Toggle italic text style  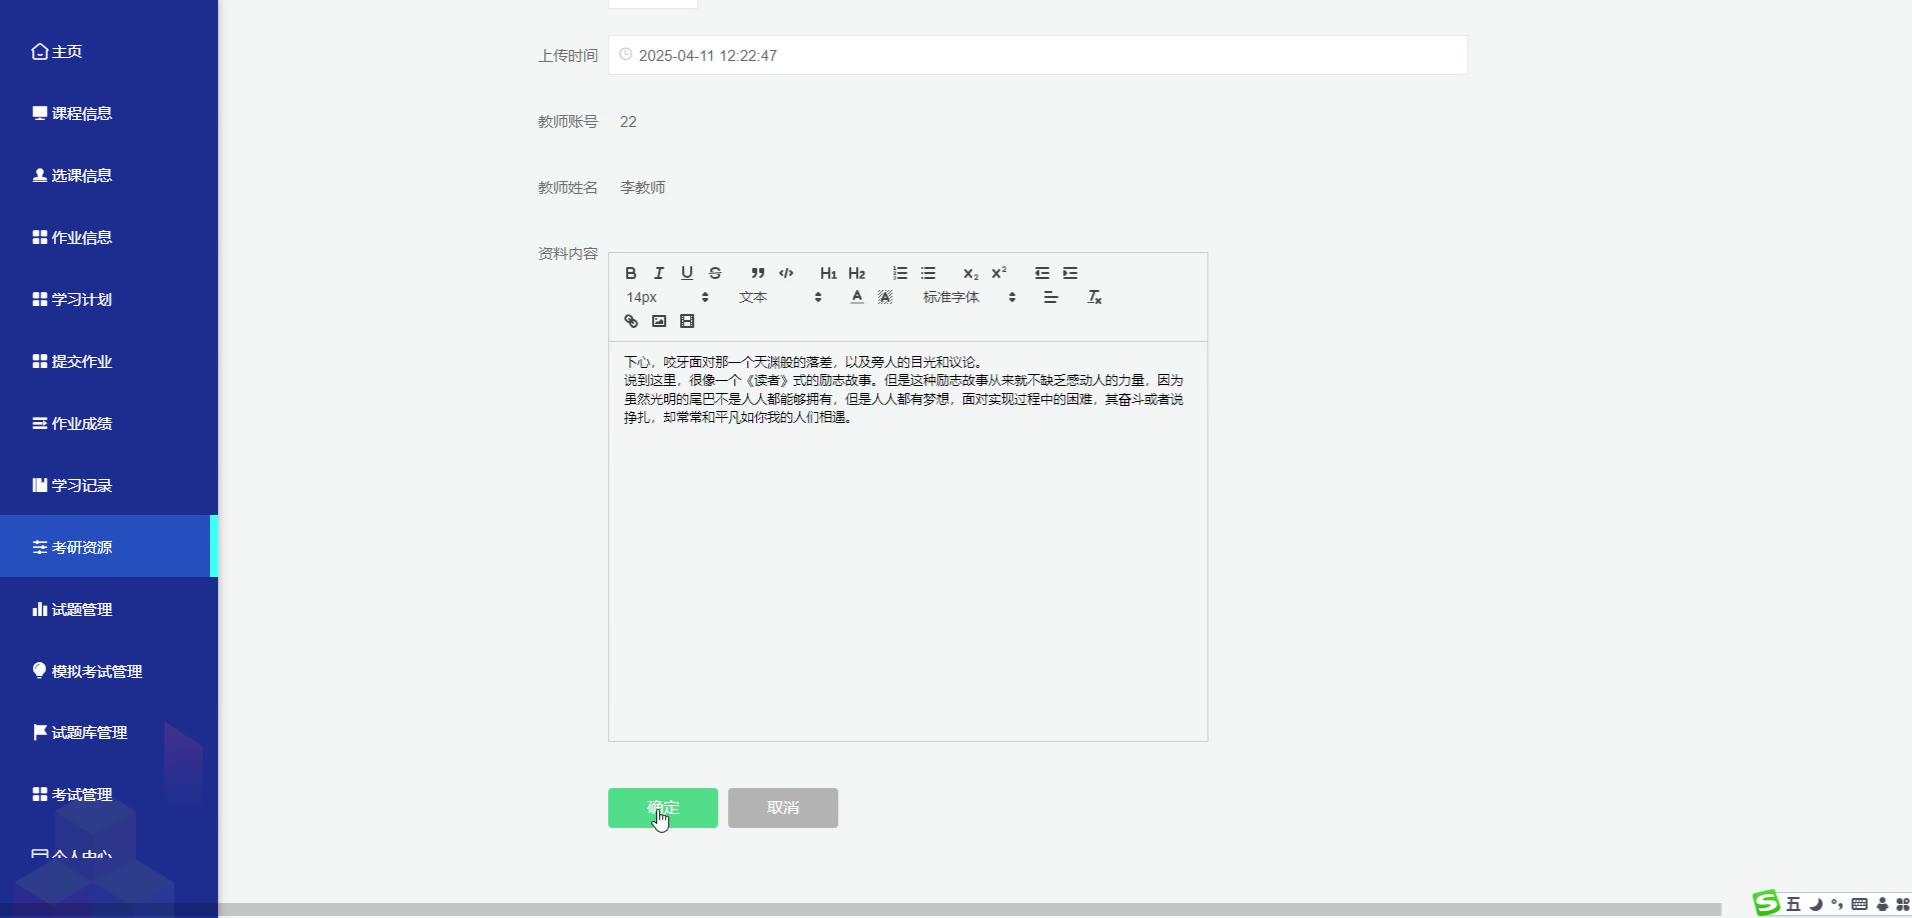pyautogui.click(x=658, y=273)
